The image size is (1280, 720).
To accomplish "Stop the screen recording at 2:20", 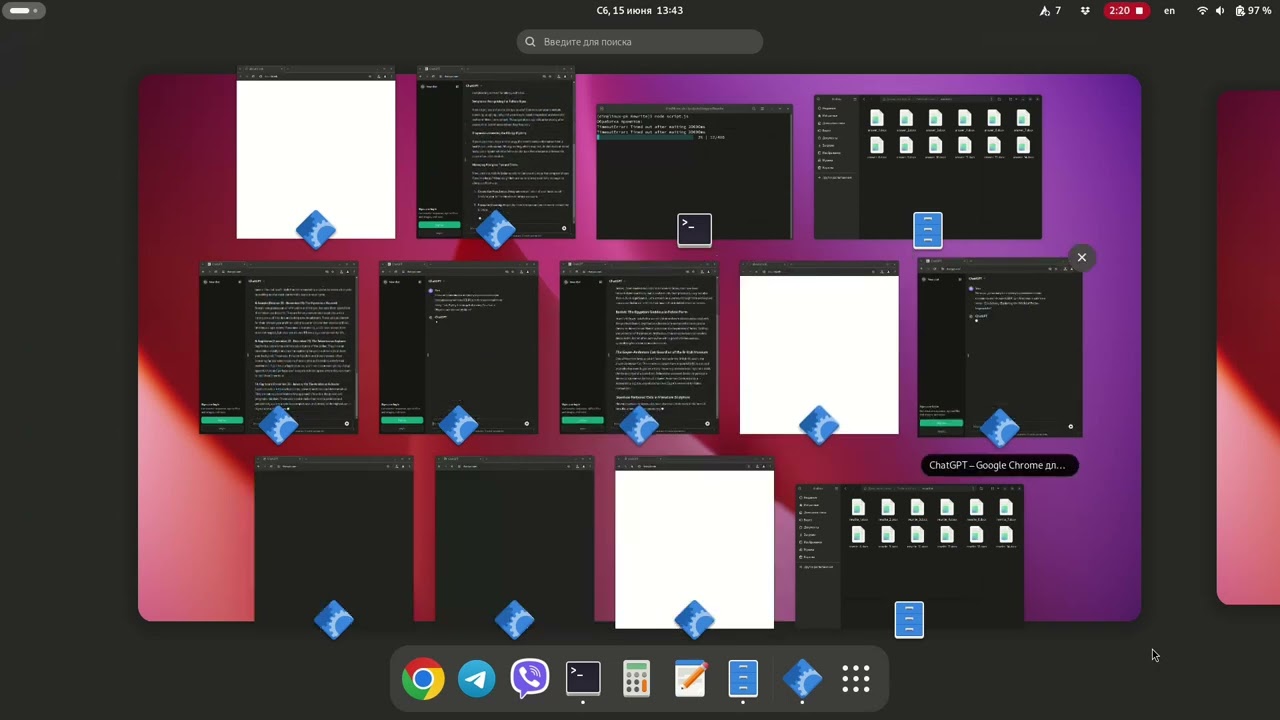I will [x=1126, y=11].
